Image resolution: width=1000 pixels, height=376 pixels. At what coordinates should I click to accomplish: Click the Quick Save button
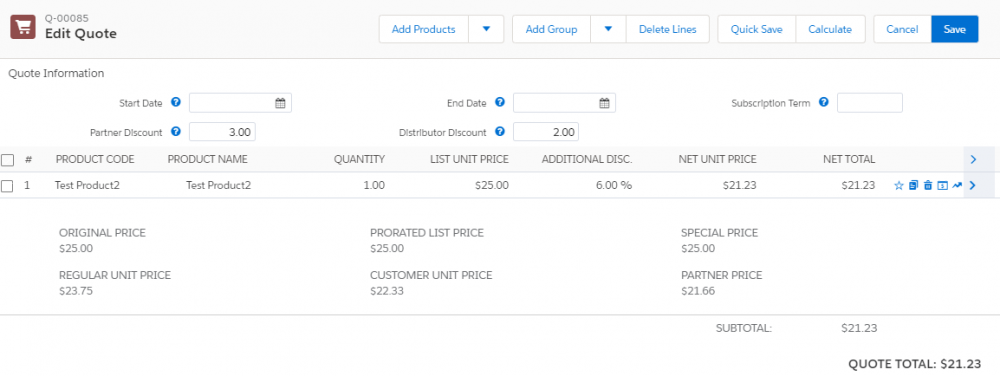[756, 29]
